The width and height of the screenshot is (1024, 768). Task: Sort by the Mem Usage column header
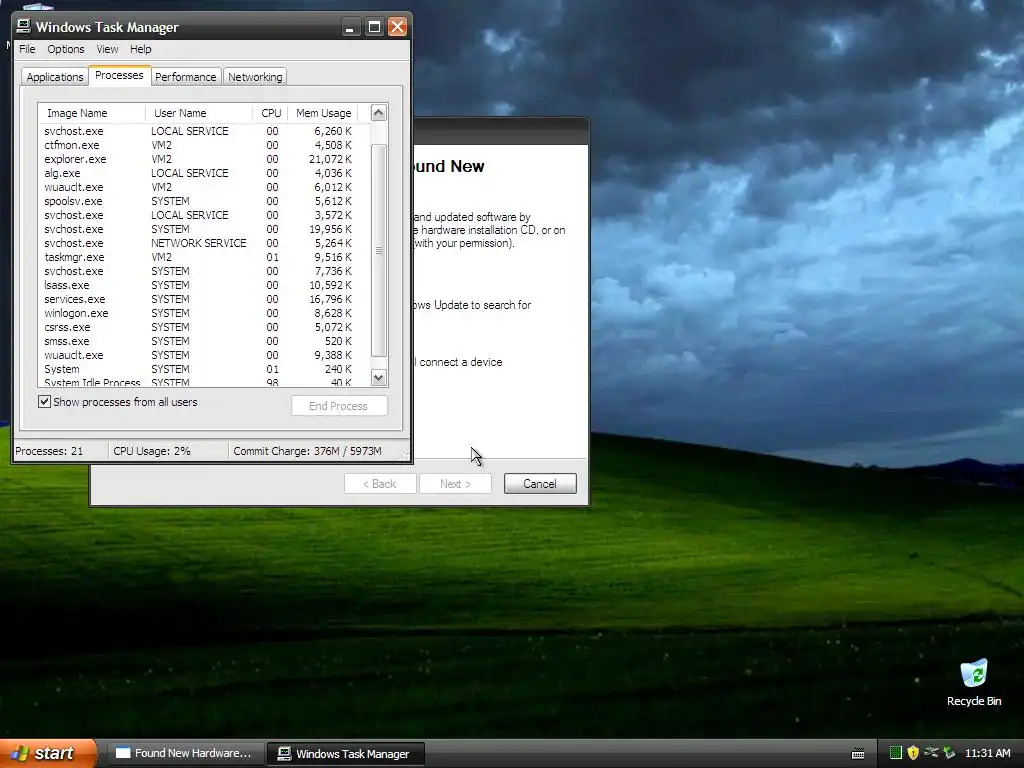pyautogui.click(x=323, y=113)
